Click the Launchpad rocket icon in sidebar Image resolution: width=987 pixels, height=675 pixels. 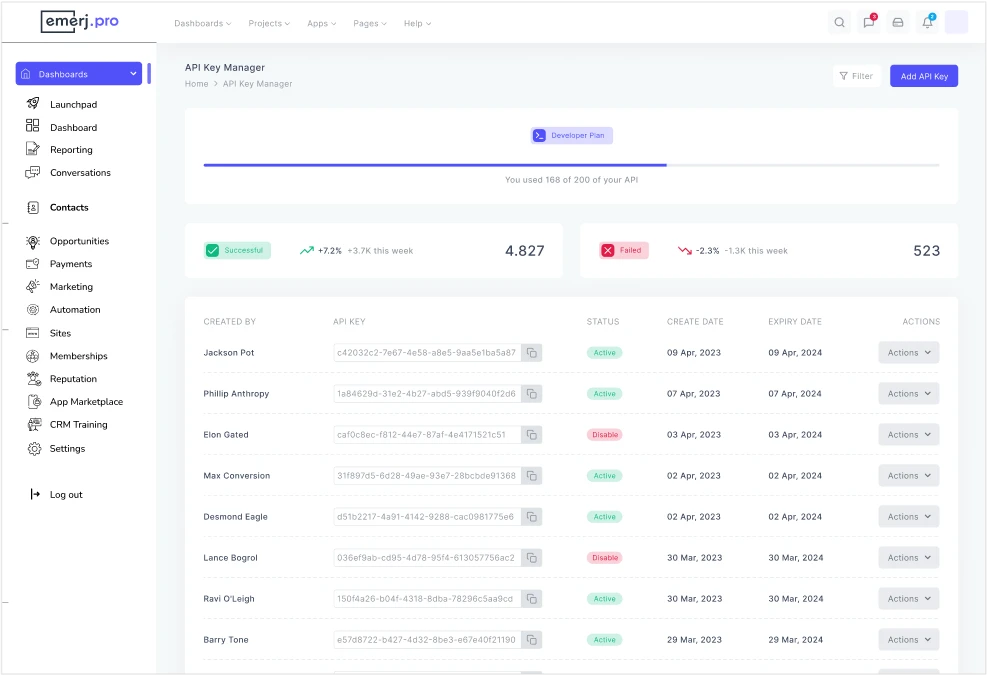click(33, 104)
